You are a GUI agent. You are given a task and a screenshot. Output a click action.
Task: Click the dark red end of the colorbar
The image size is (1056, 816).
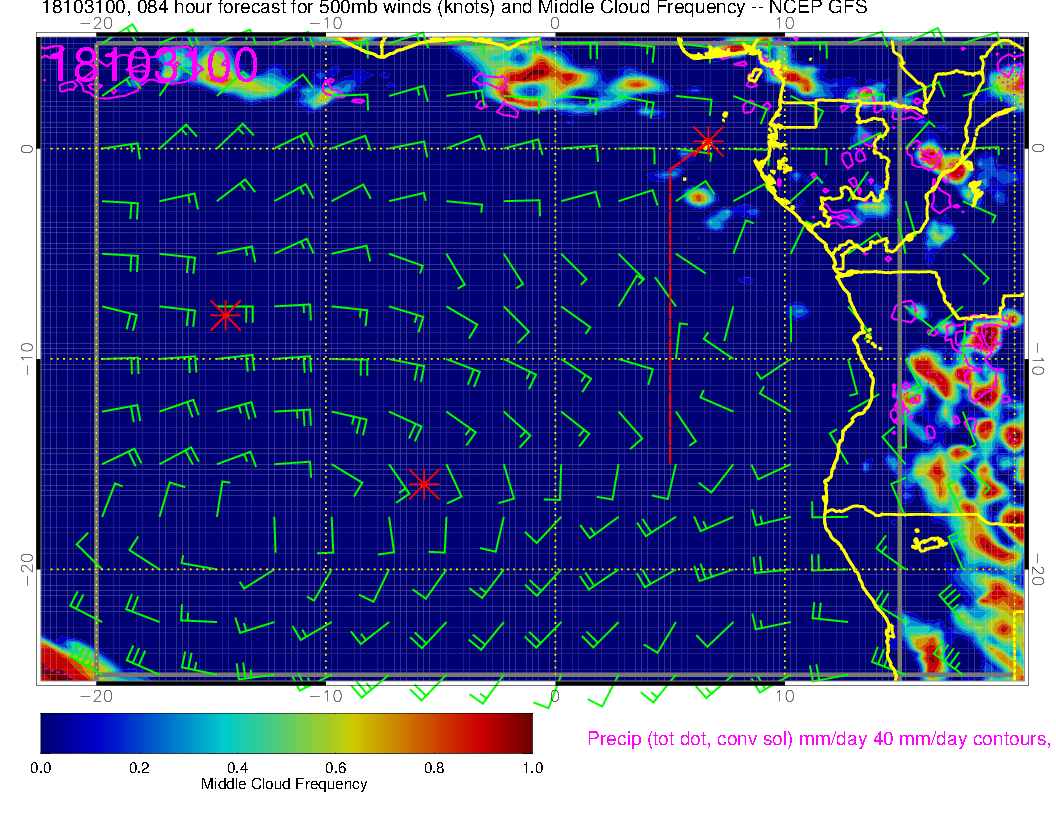pyautogui.click(x=522, y=732)
